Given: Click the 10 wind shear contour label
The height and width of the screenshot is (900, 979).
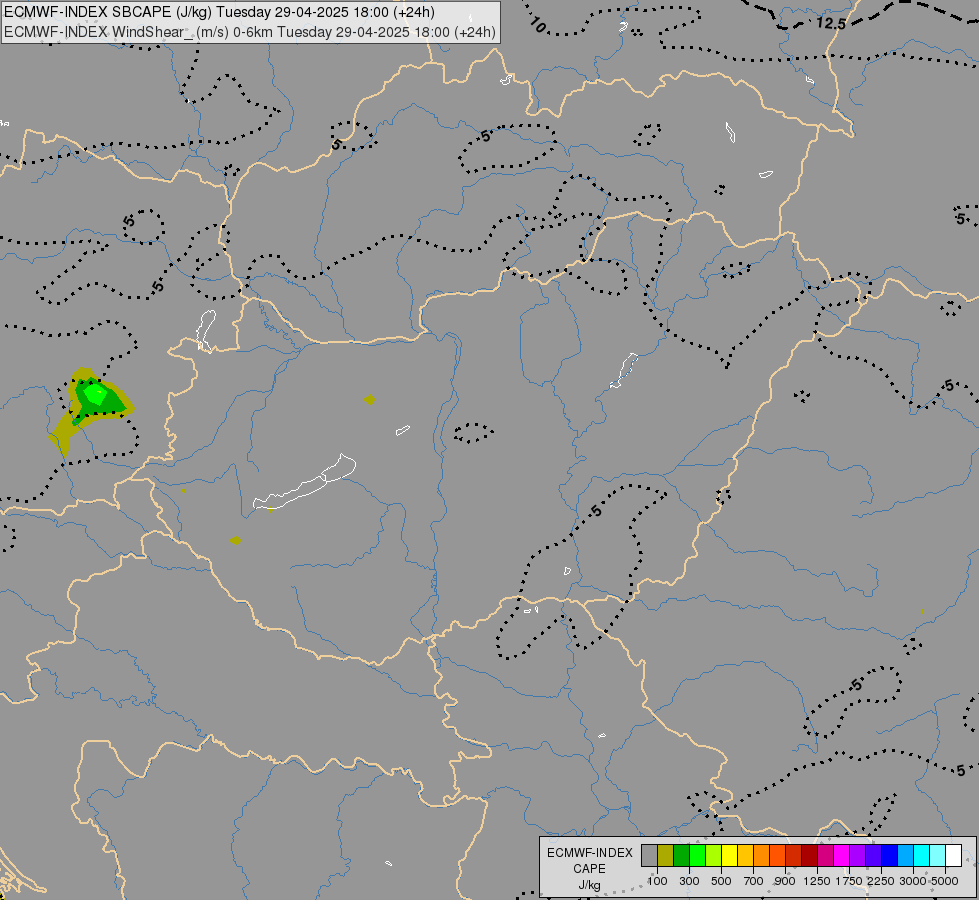Looking at the screenshot, I should tap(538, 24).
